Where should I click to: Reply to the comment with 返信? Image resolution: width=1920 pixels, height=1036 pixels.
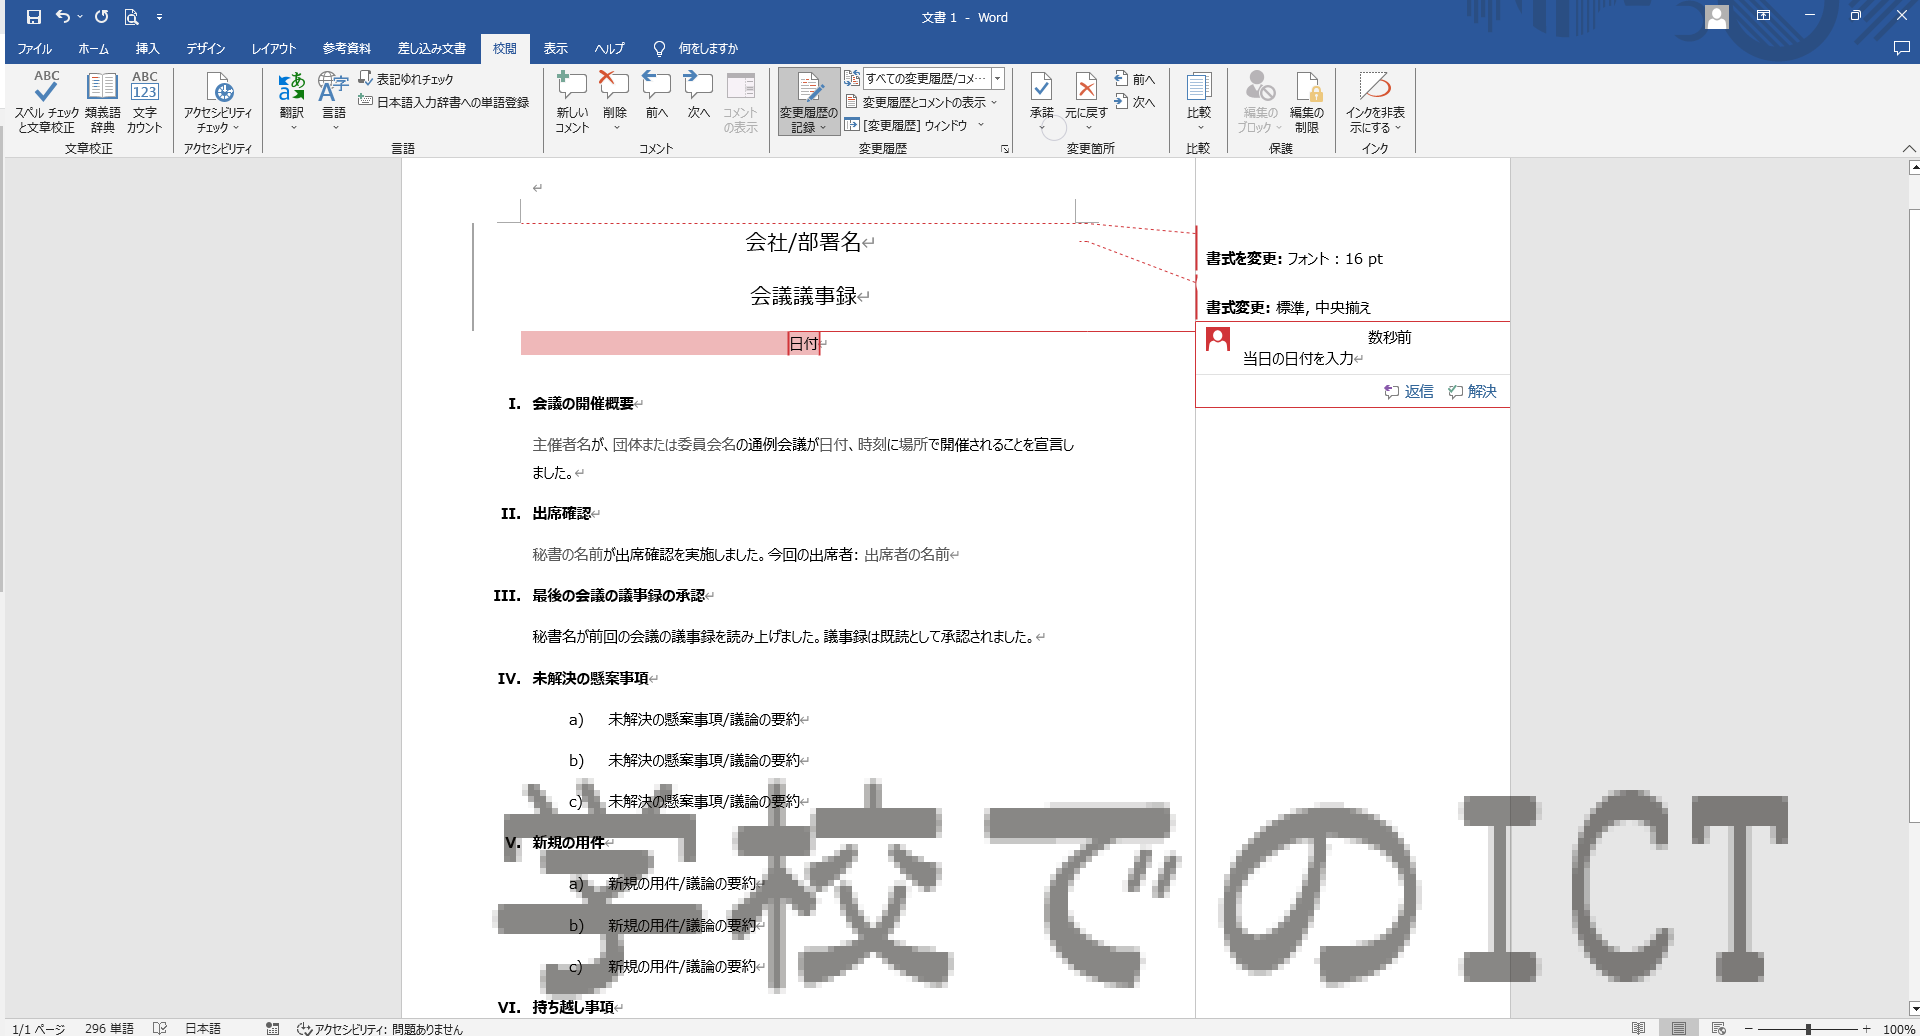[x=1409, y=391]
